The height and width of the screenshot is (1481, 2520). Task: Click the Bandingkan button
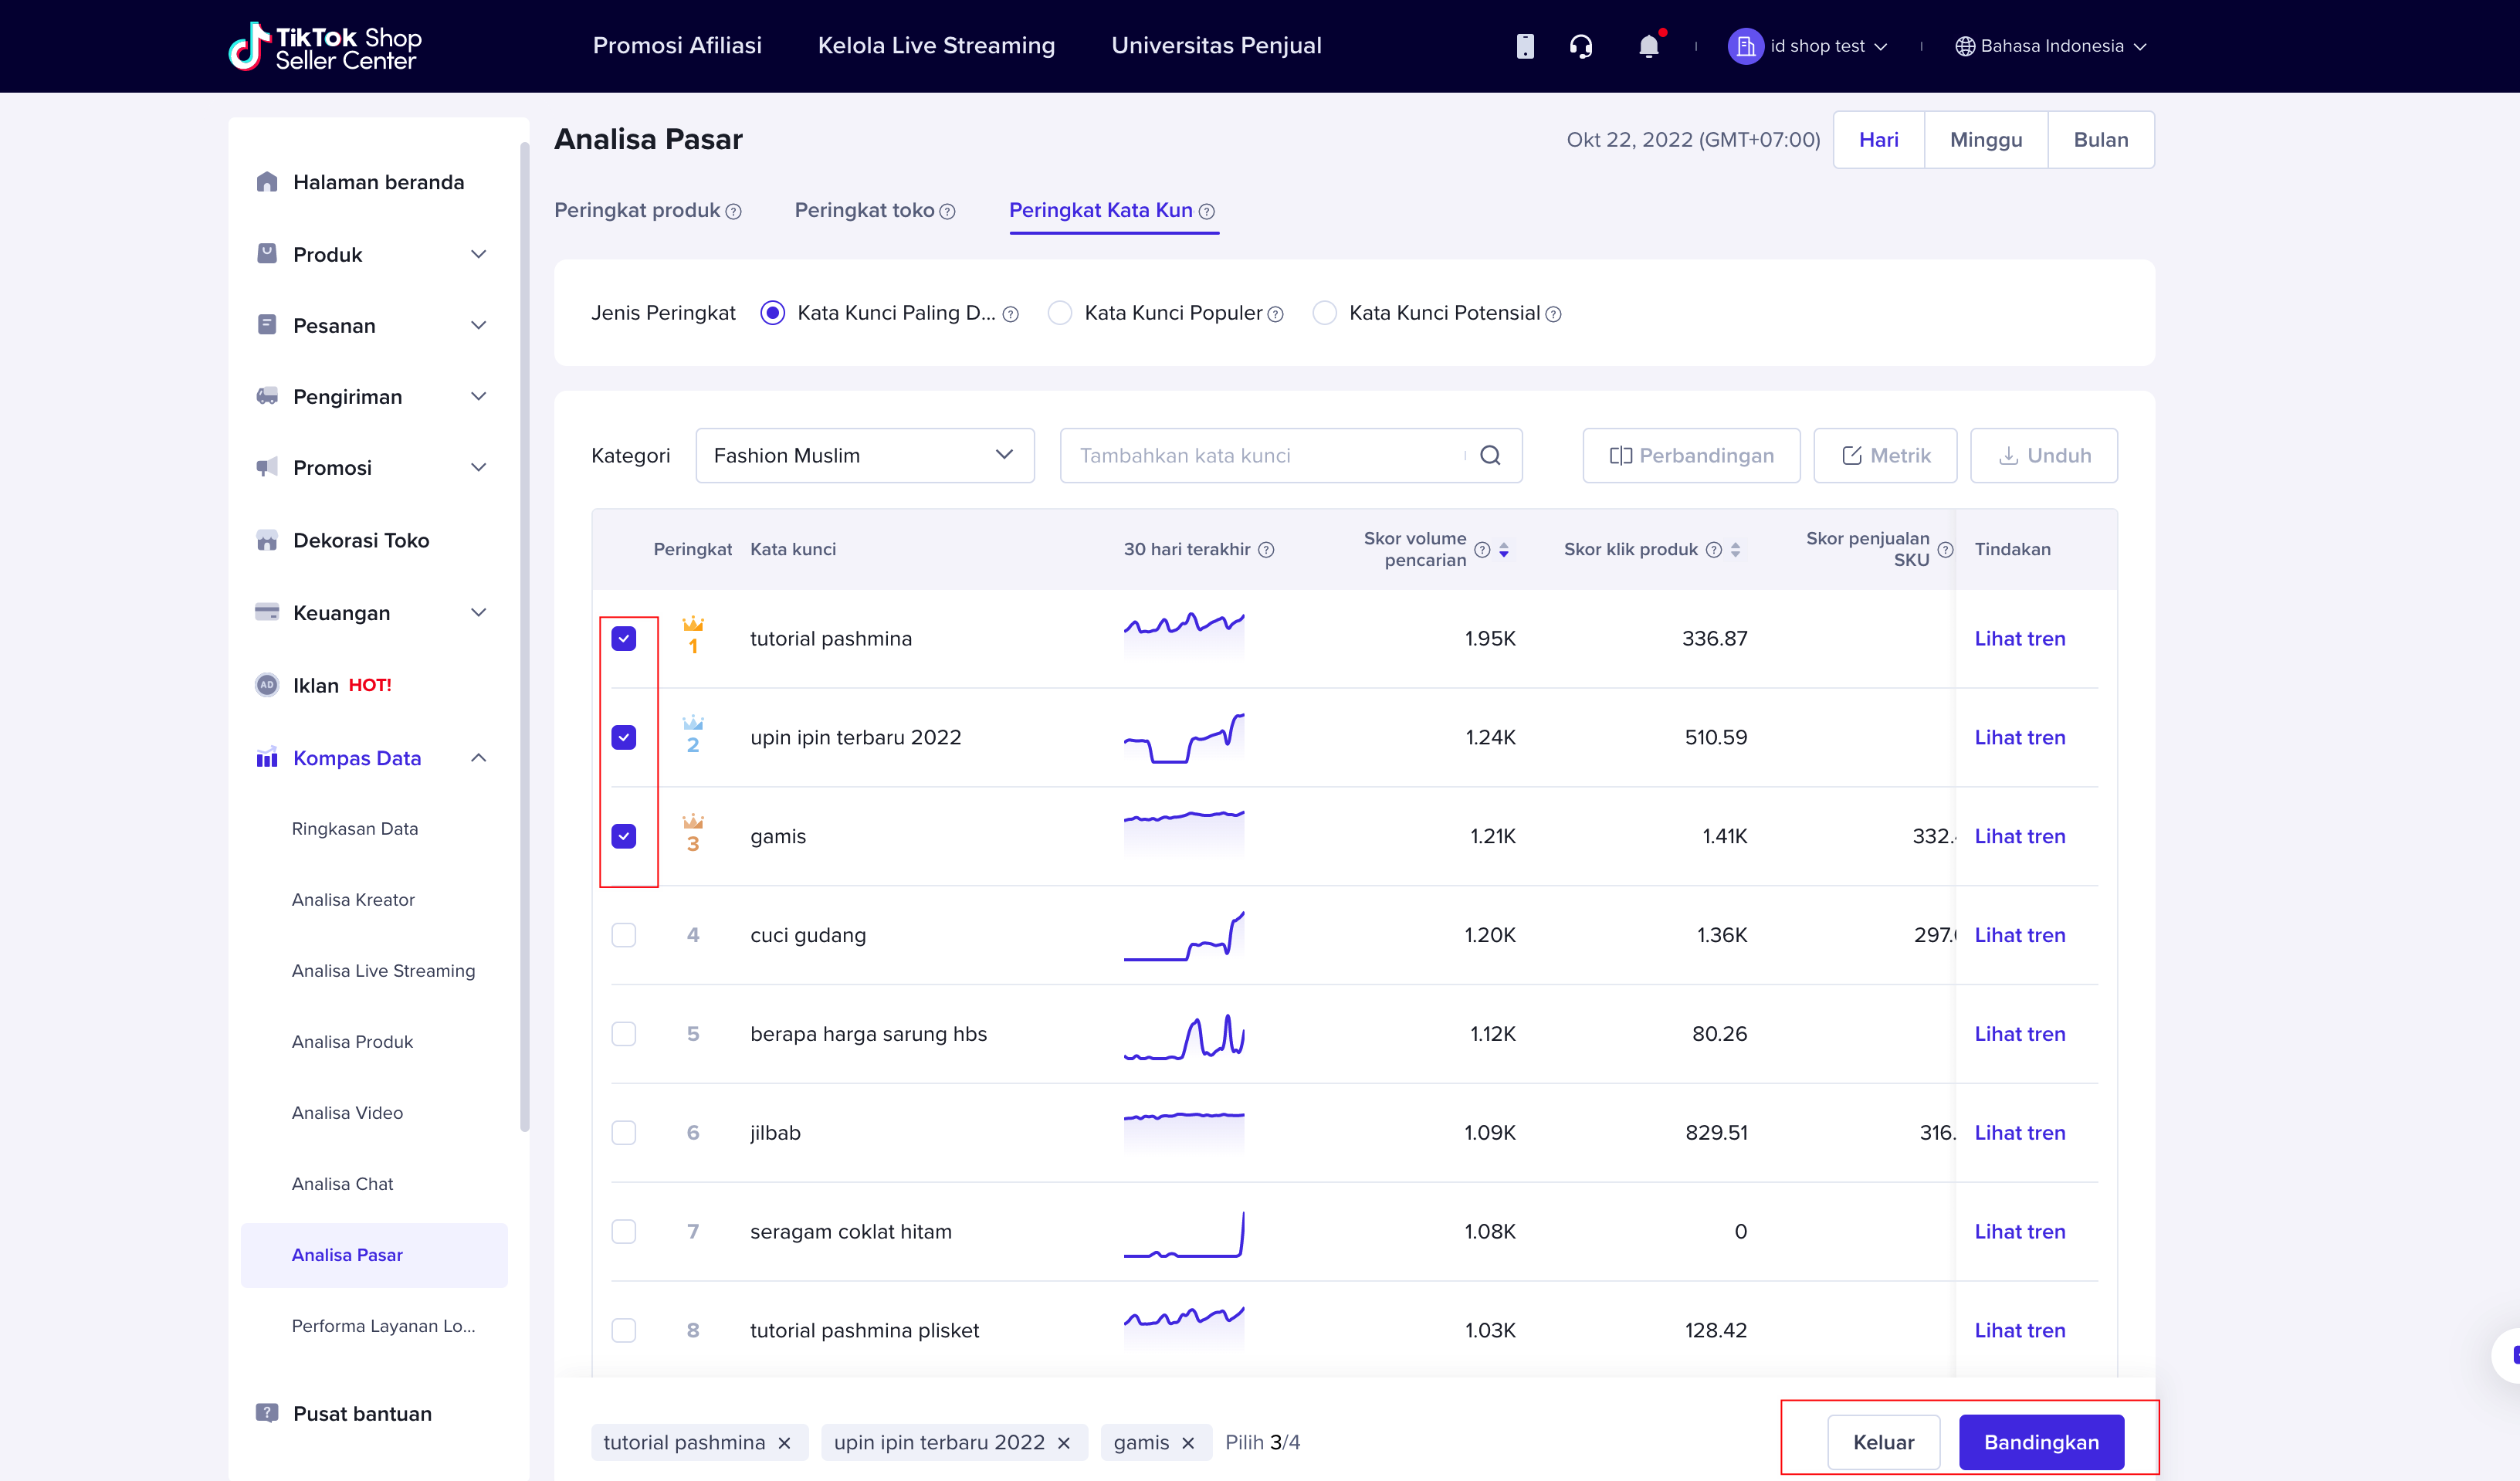pos(2041,1443)
